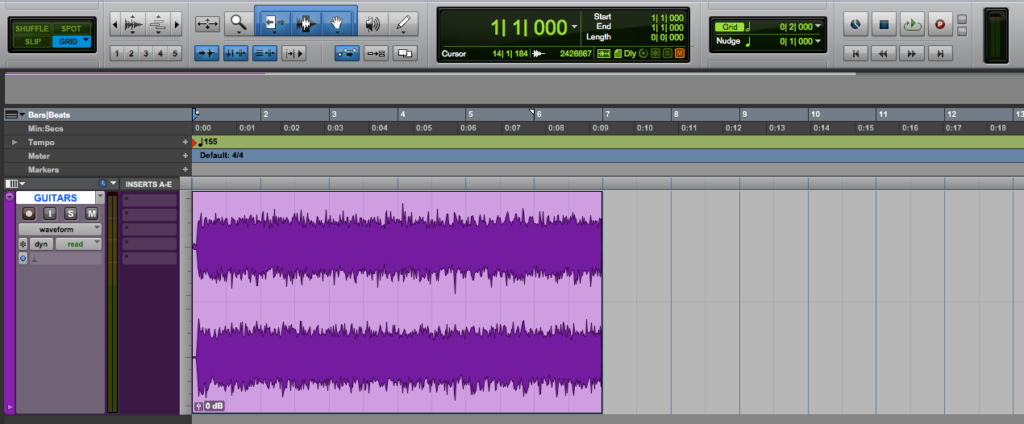This screenshot has height=424, width=1024.
Task: Recall zoom preset 4
Action: pyautogui.click(x=160, y=54)
